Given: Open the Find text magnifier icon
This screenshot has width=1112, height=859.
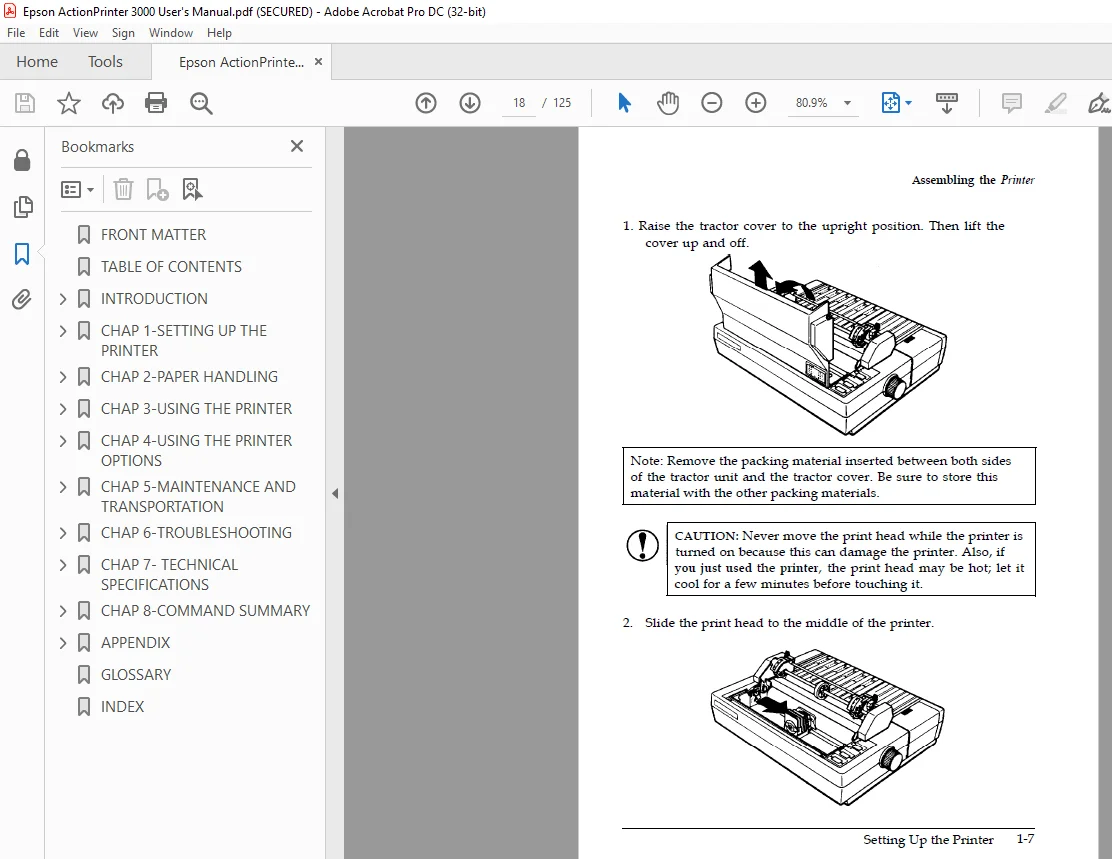Looking at the screenshot, I should [201, 103].
